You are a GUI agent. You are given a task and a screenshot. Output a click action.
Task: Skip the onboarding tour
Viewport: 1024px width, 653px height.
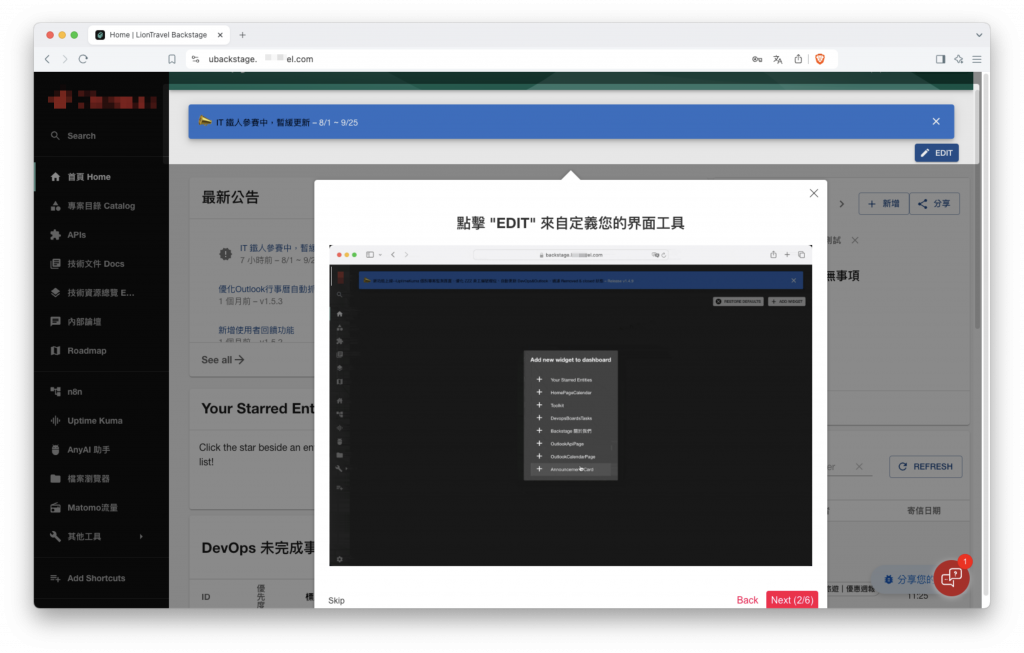click(x=336, y=600)
